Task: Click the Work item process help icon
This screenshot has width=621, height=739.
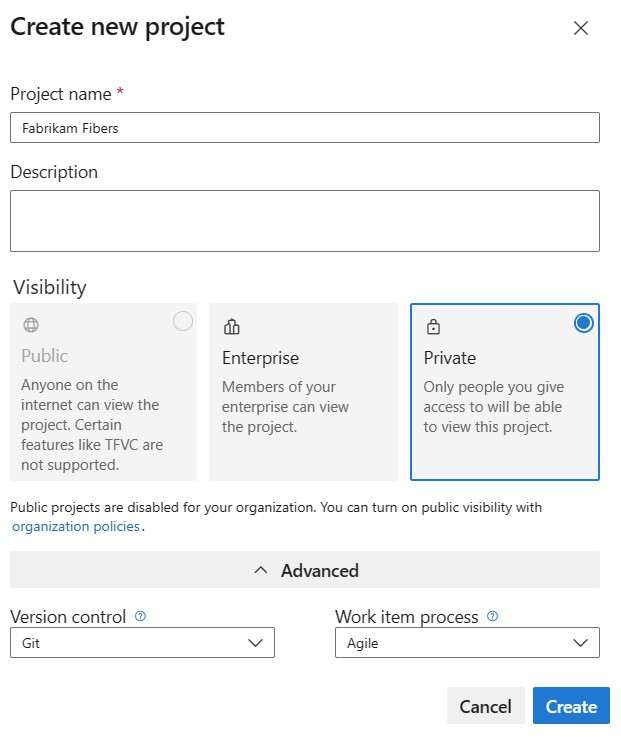Action: (x=492, y=617)
